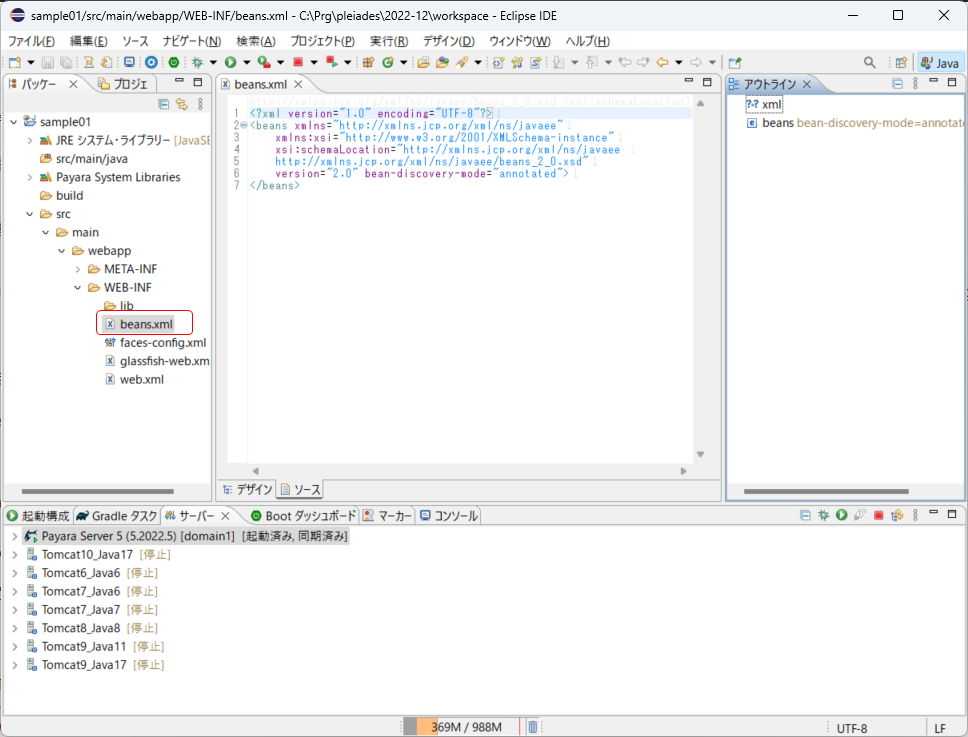Open ウィンドウ(W) menu
This screenshot has height=737, width=968.
(519, 41)
